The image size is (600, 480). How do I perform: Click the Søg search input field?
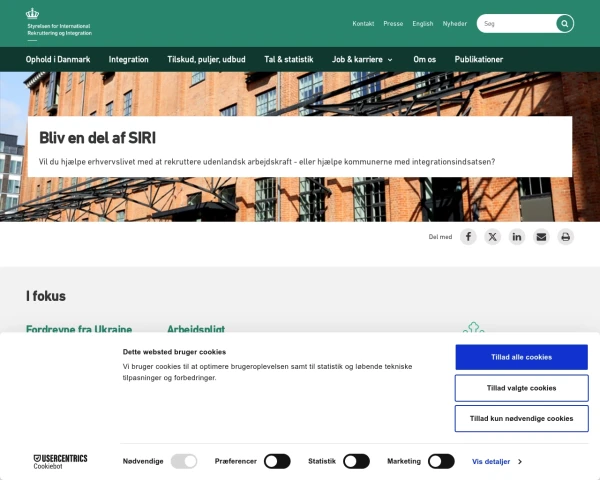(517, 24)
